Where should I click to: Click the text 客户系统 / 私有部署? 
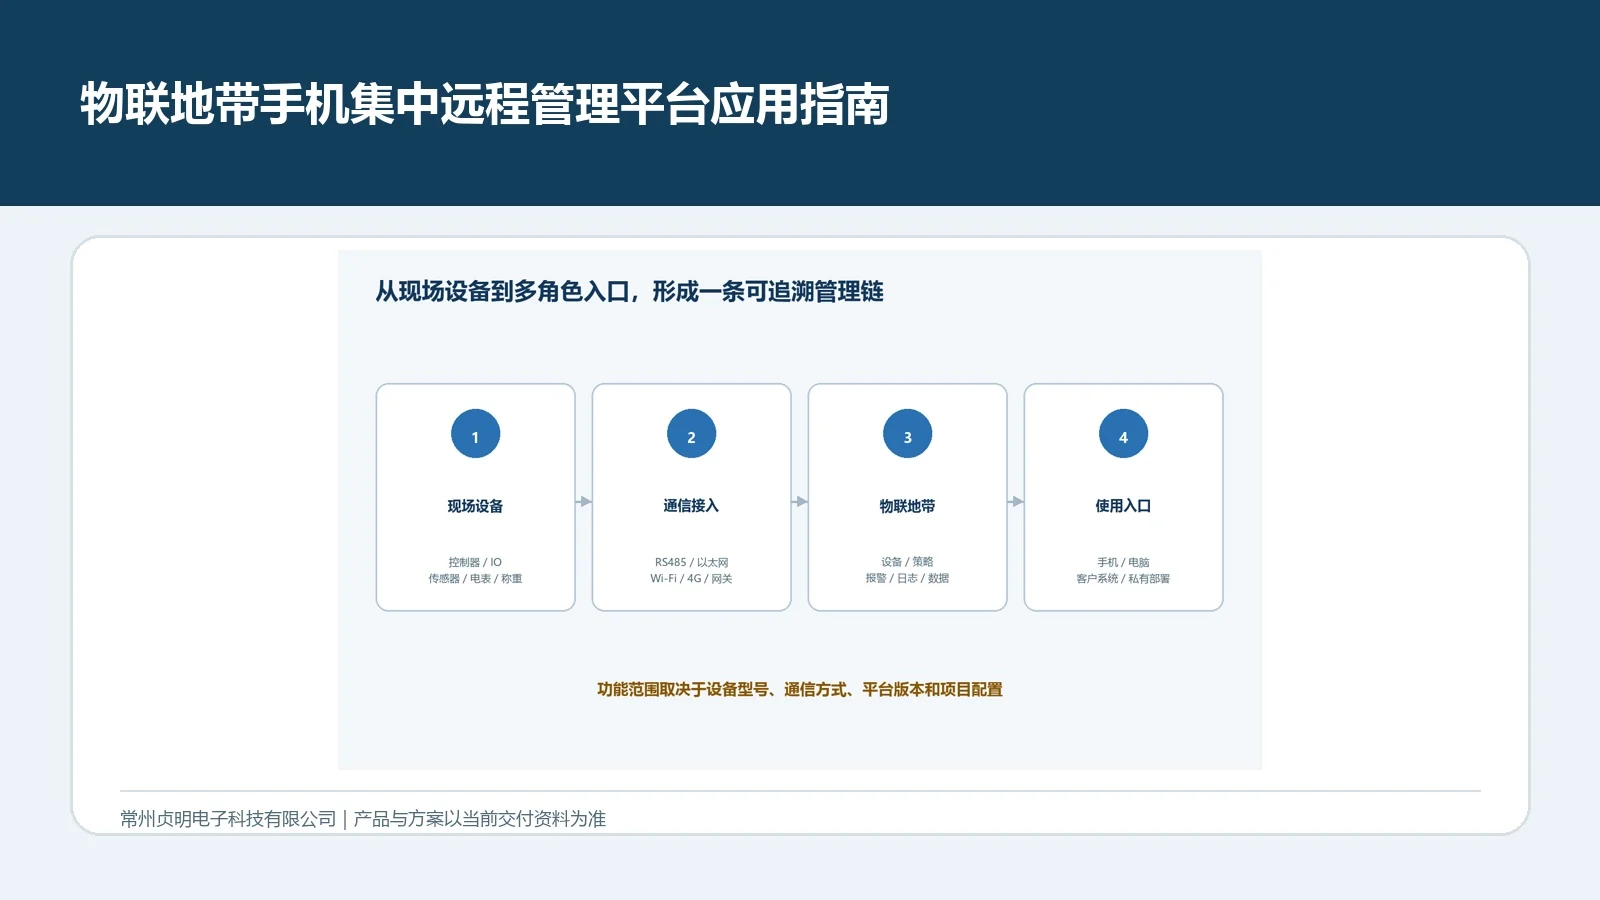point(1123,578)
